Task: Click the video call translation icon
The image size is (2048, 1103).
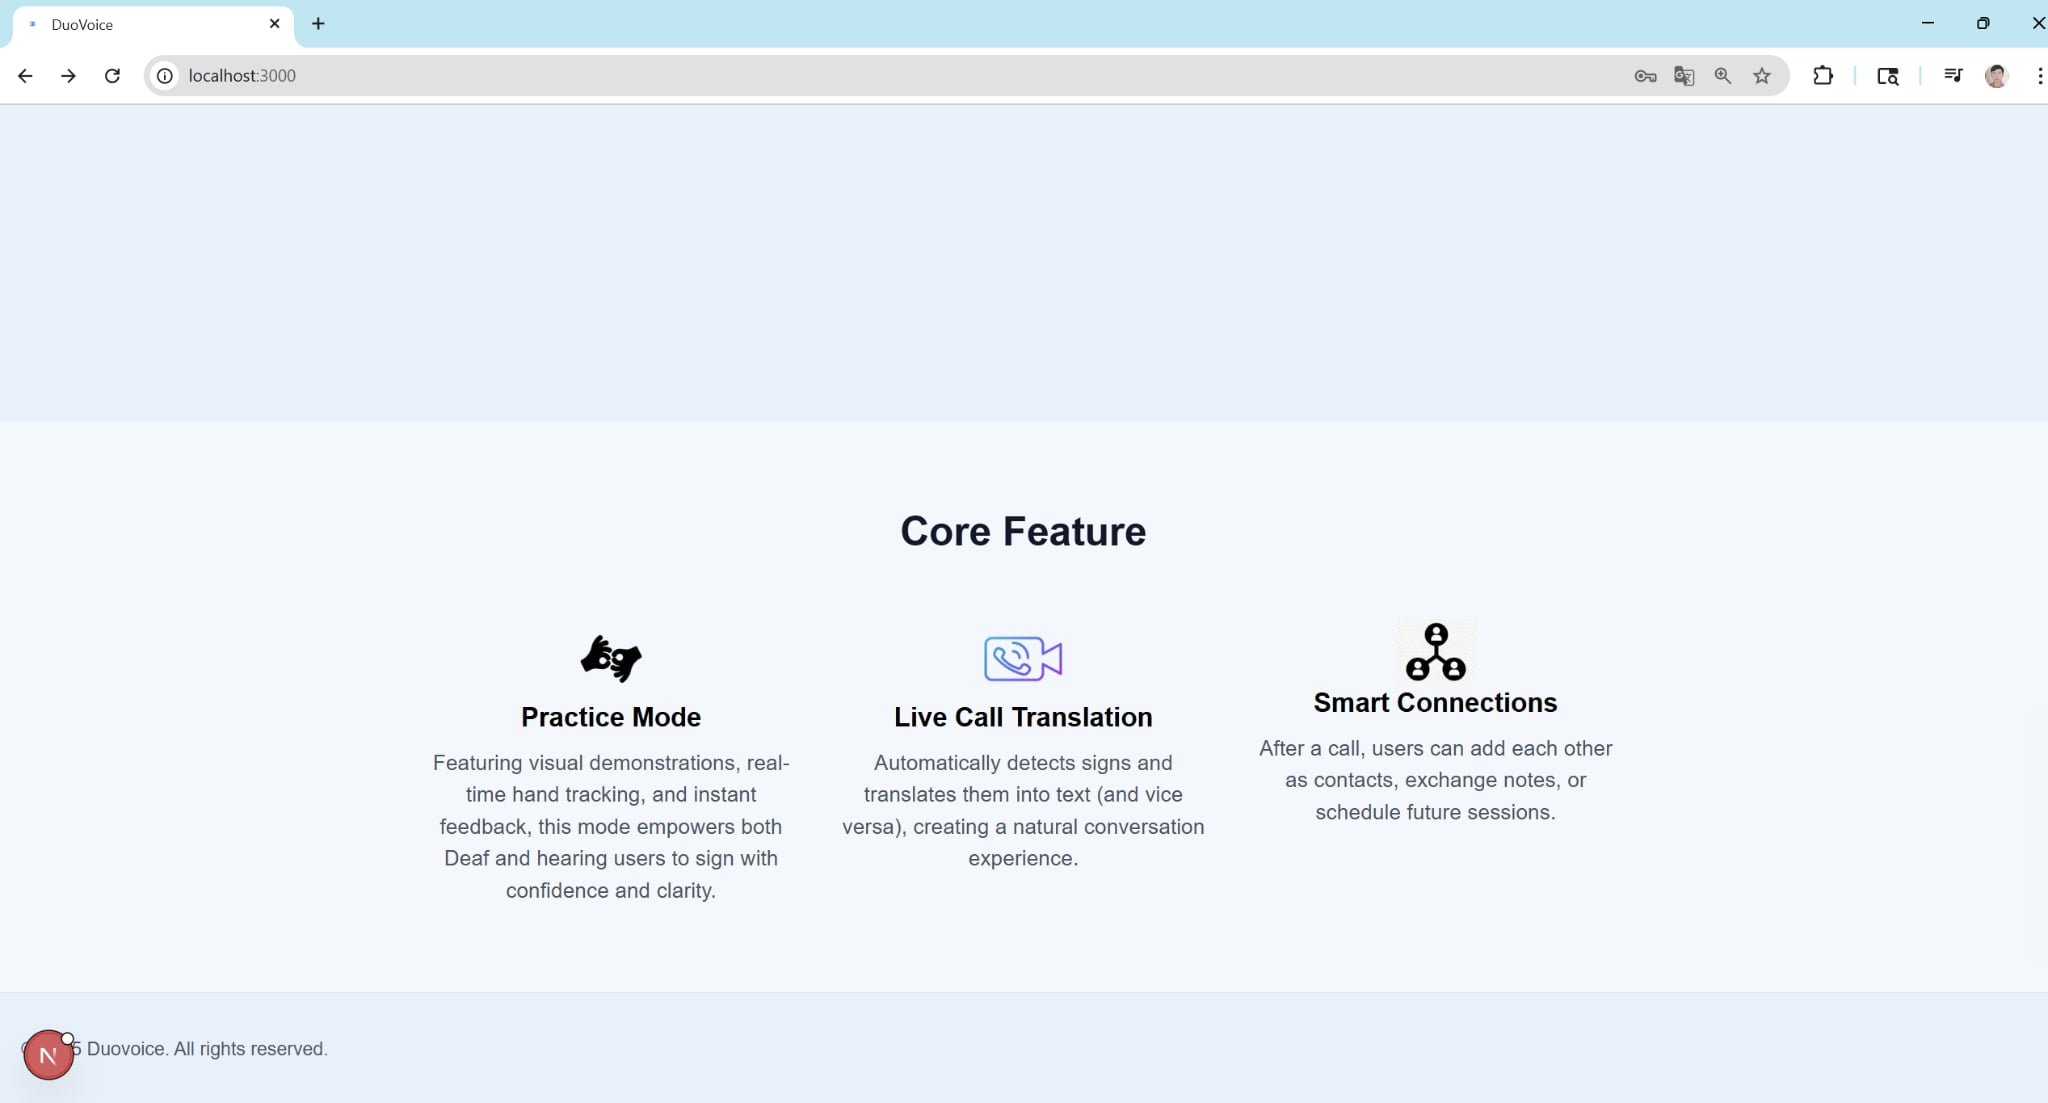Action: tap(1022, 659)
